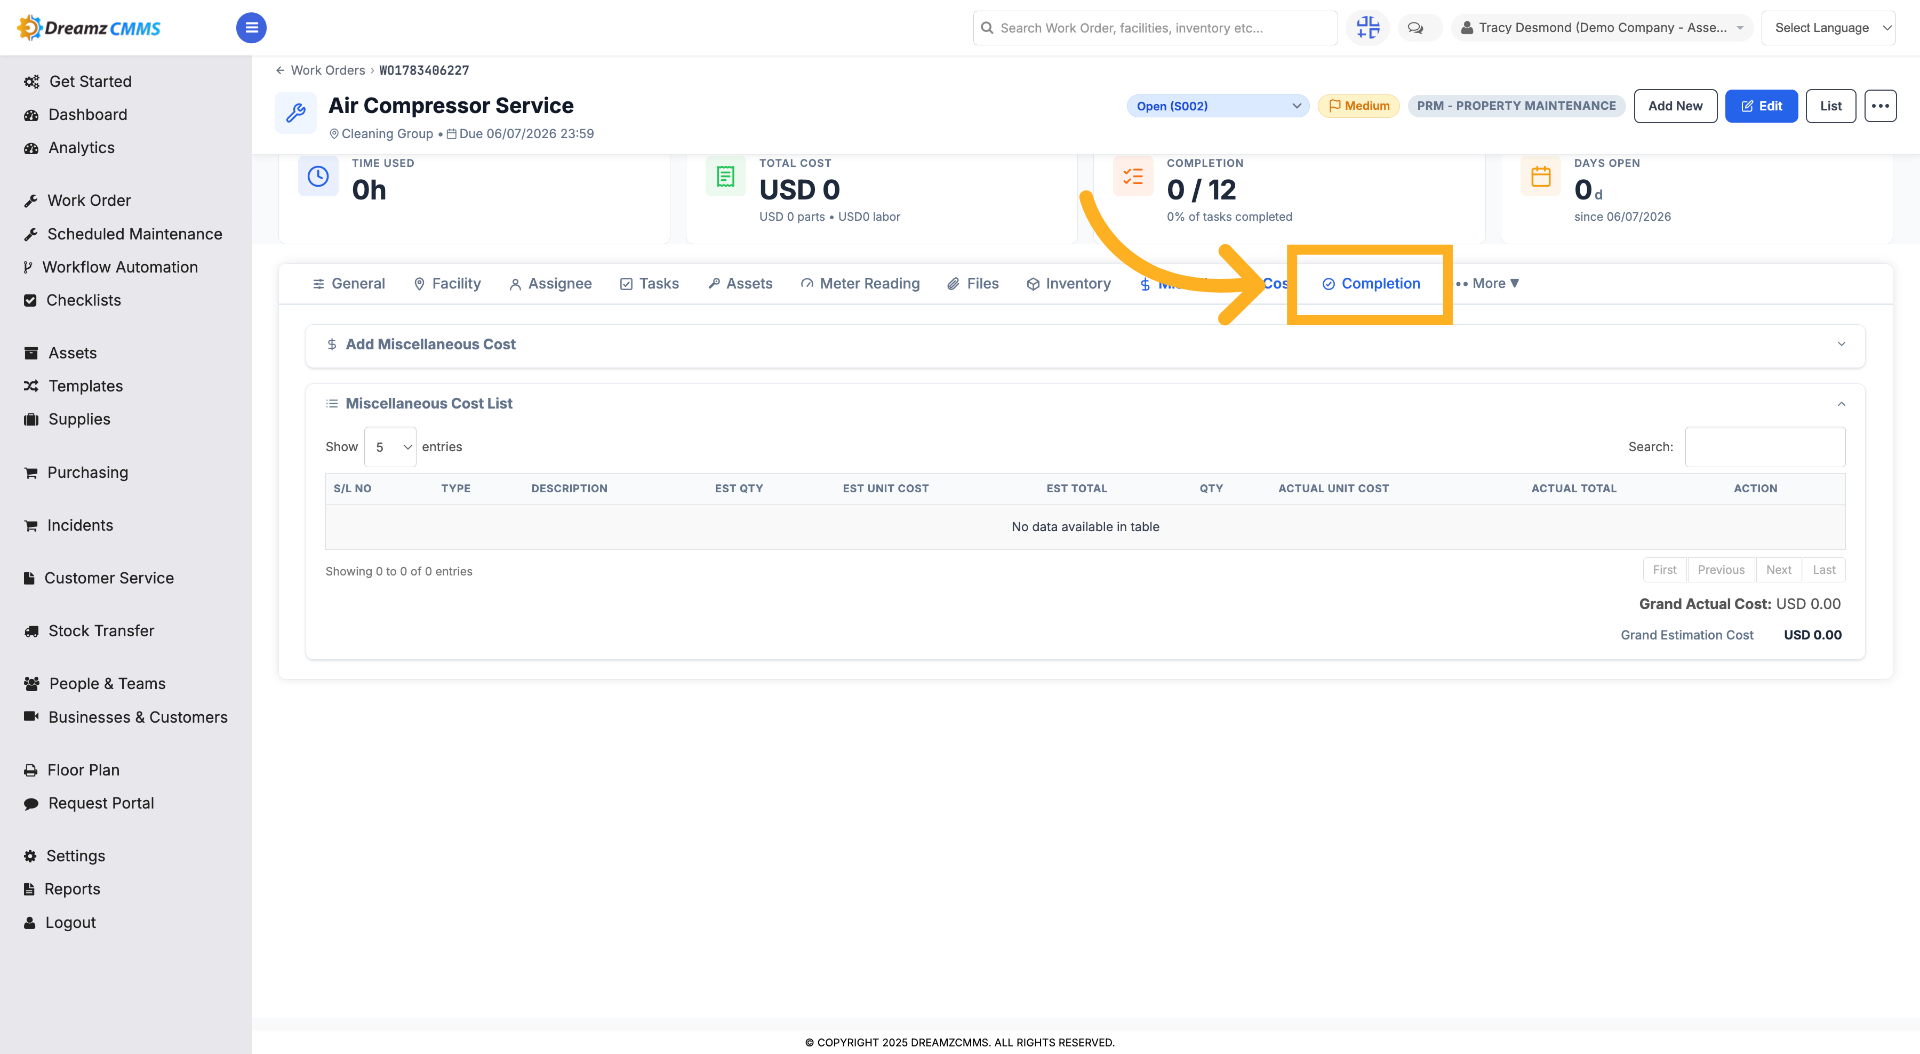Click the clock Time Used icon
The image size is (1920, 1054).
click(x=318, y=176)
